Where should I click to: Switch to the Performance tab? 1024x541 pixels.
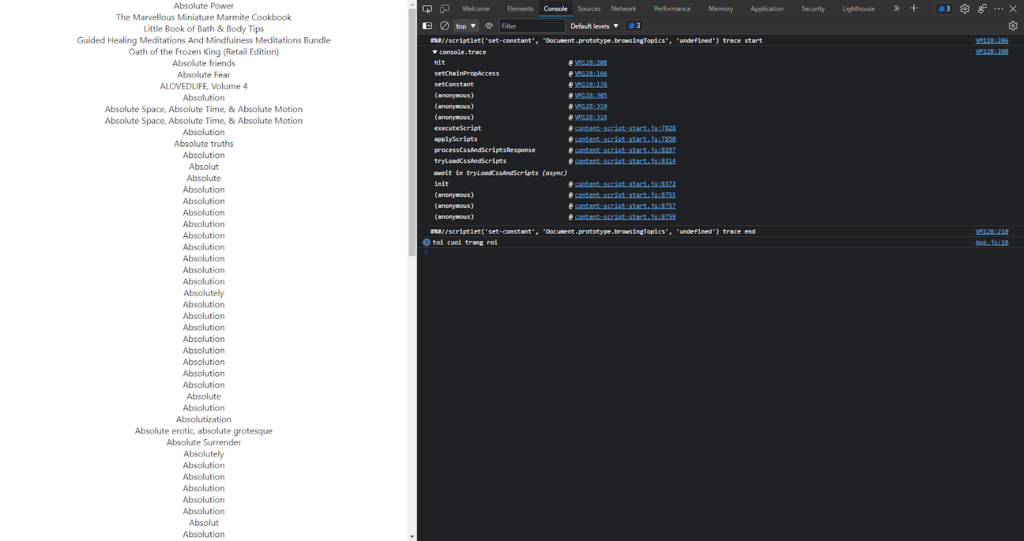(x=672, y=8)
